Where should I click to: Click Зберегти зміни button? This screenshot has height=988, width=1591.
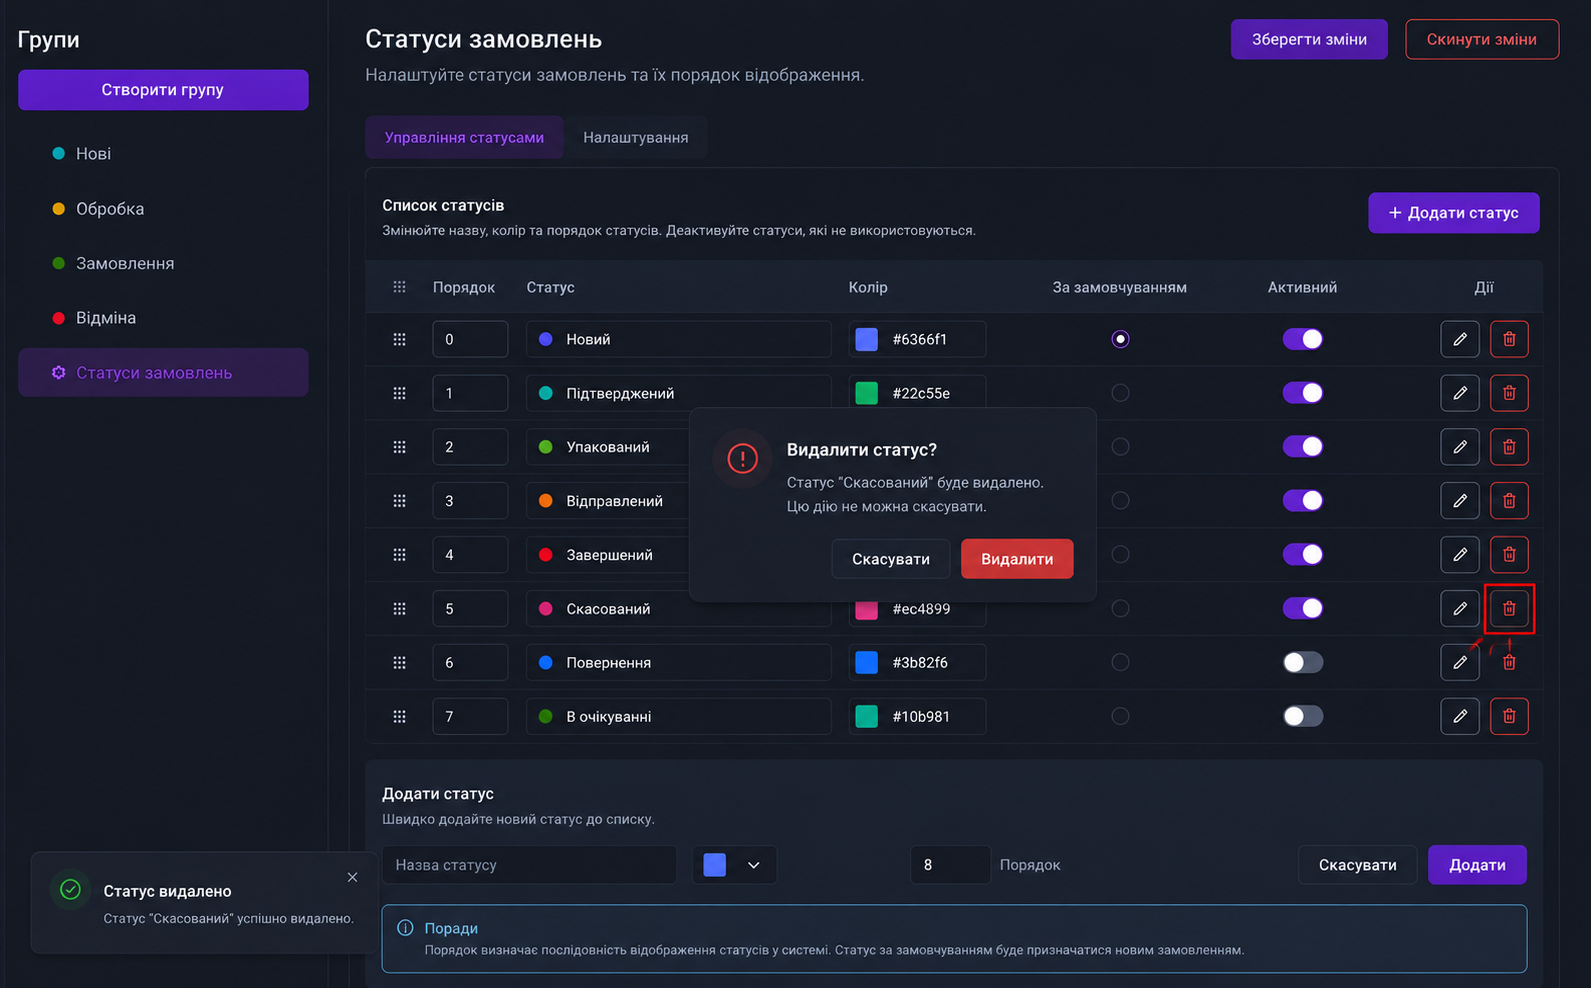click(1309, 39)
